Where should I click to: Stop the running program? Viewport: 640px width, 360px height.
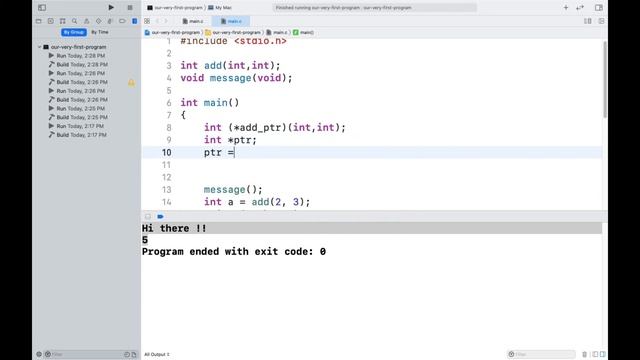point(130,7)
